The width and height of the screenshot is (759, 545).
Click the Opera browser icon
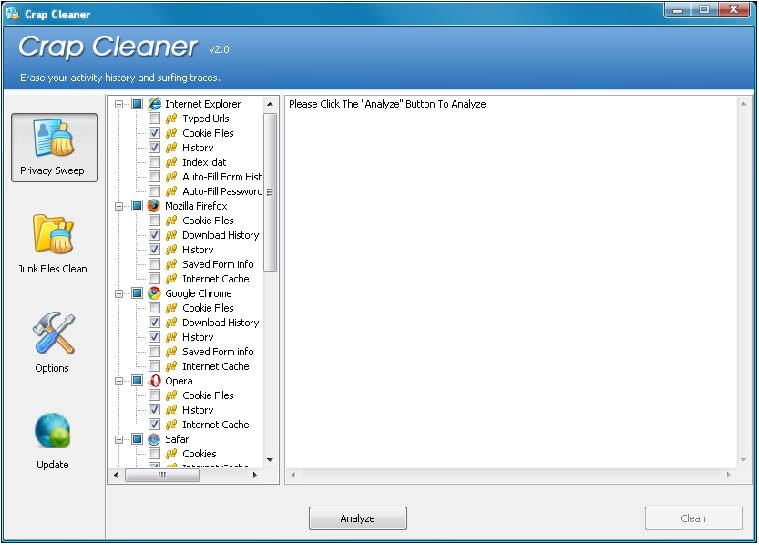(154, 380)
